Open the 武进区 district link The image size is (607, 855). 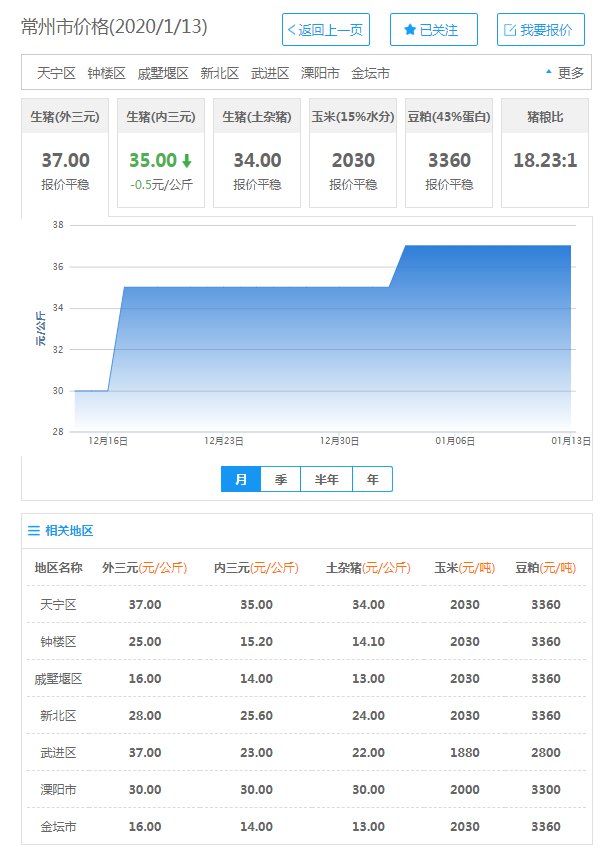coord(270,73)
